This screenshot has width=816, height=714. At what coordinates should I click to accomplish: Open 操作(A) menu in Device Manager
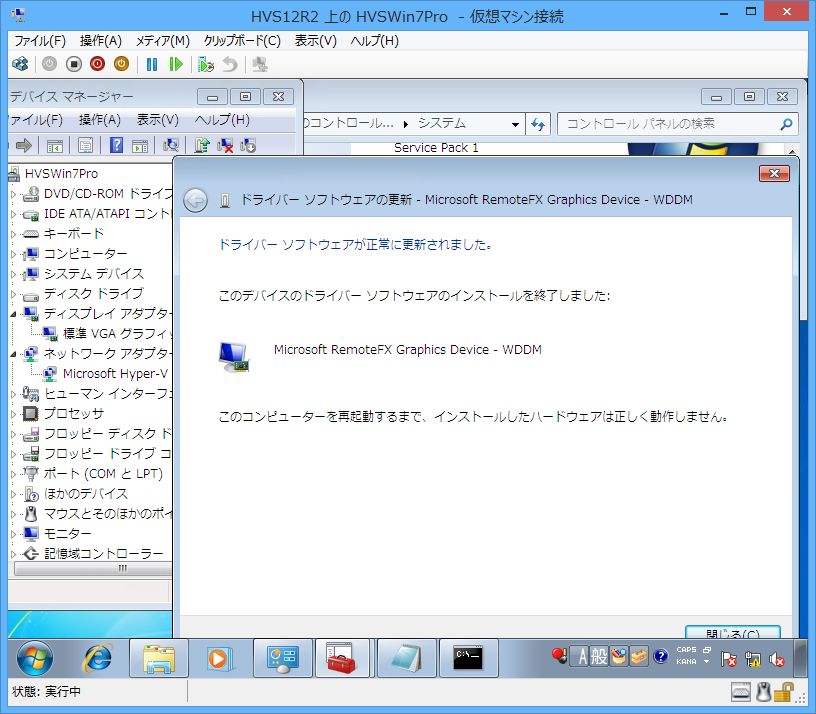click(99, 120)
